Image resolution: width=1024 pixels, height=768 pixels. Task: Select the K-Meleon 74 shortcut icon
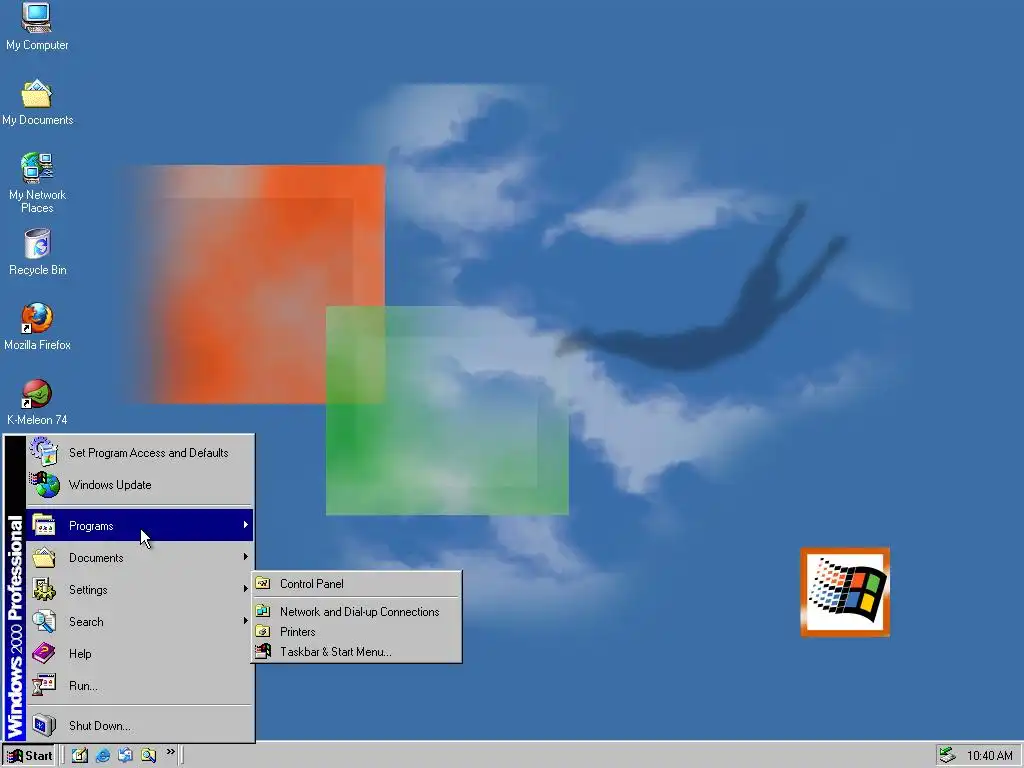[37, 402]
